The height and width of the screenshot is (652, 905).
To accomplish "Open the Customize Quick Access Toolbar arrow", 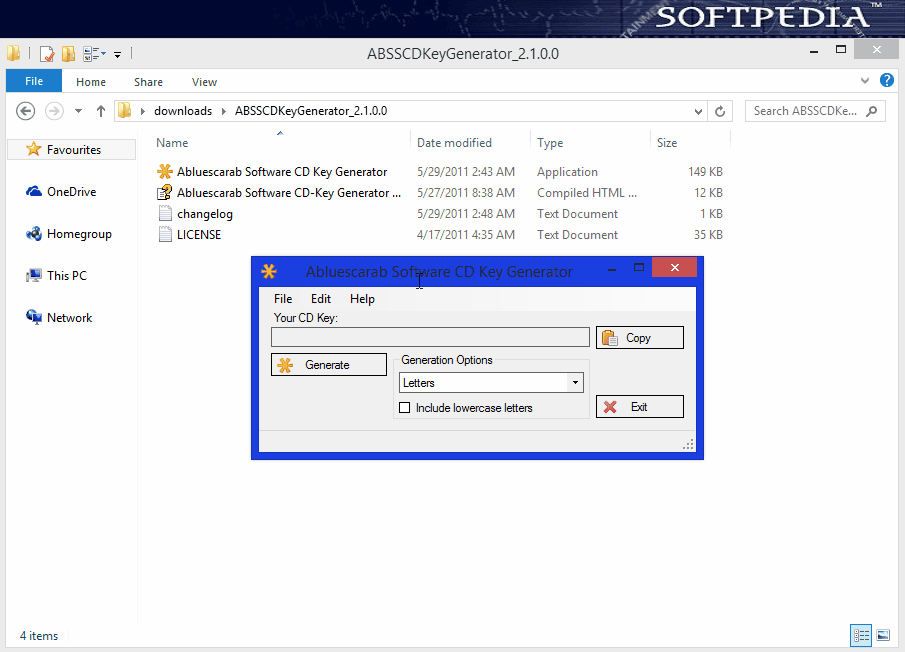I will (117, 55).
